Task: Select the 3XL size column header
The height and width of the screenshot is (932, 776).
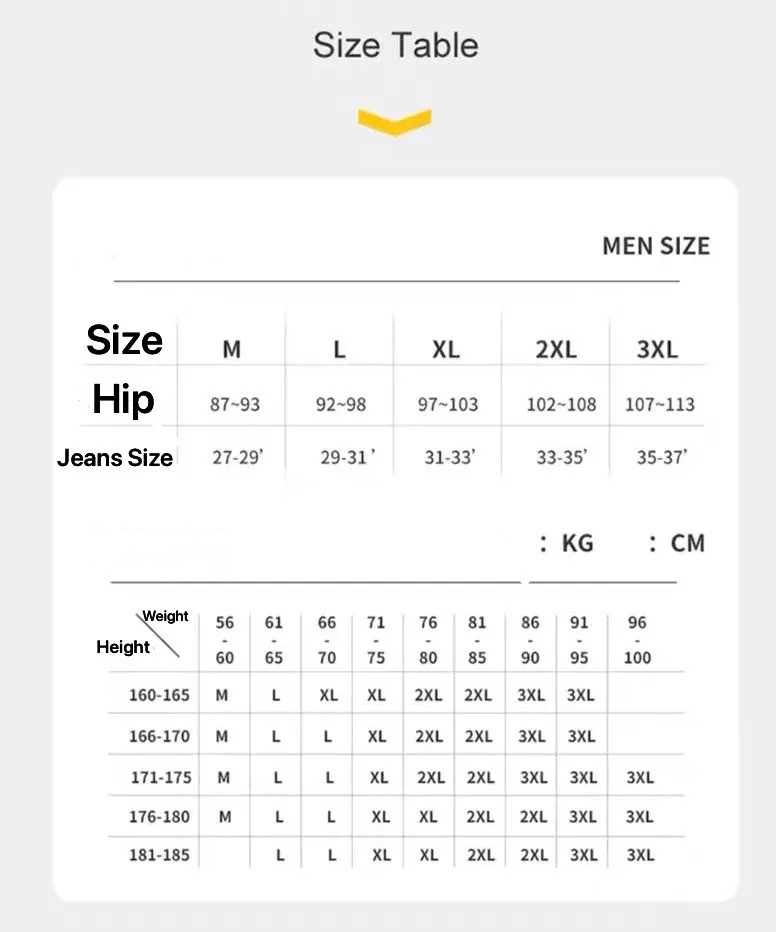Action: coord(657,350)
